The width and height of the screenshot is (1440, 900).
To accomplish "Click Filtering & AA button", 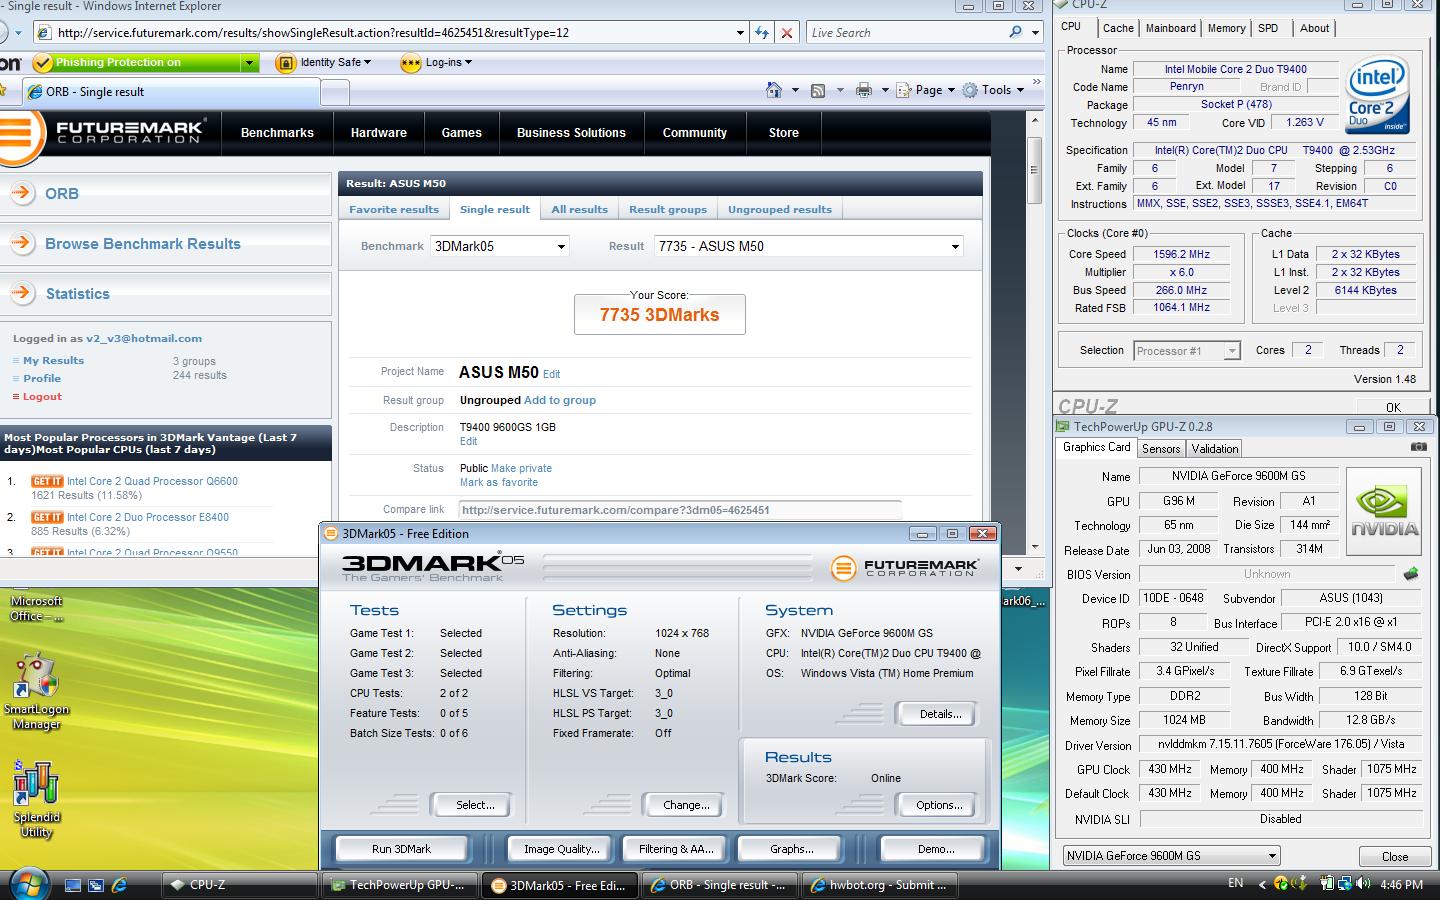I will pyautogui.click(x=676, y=849).
